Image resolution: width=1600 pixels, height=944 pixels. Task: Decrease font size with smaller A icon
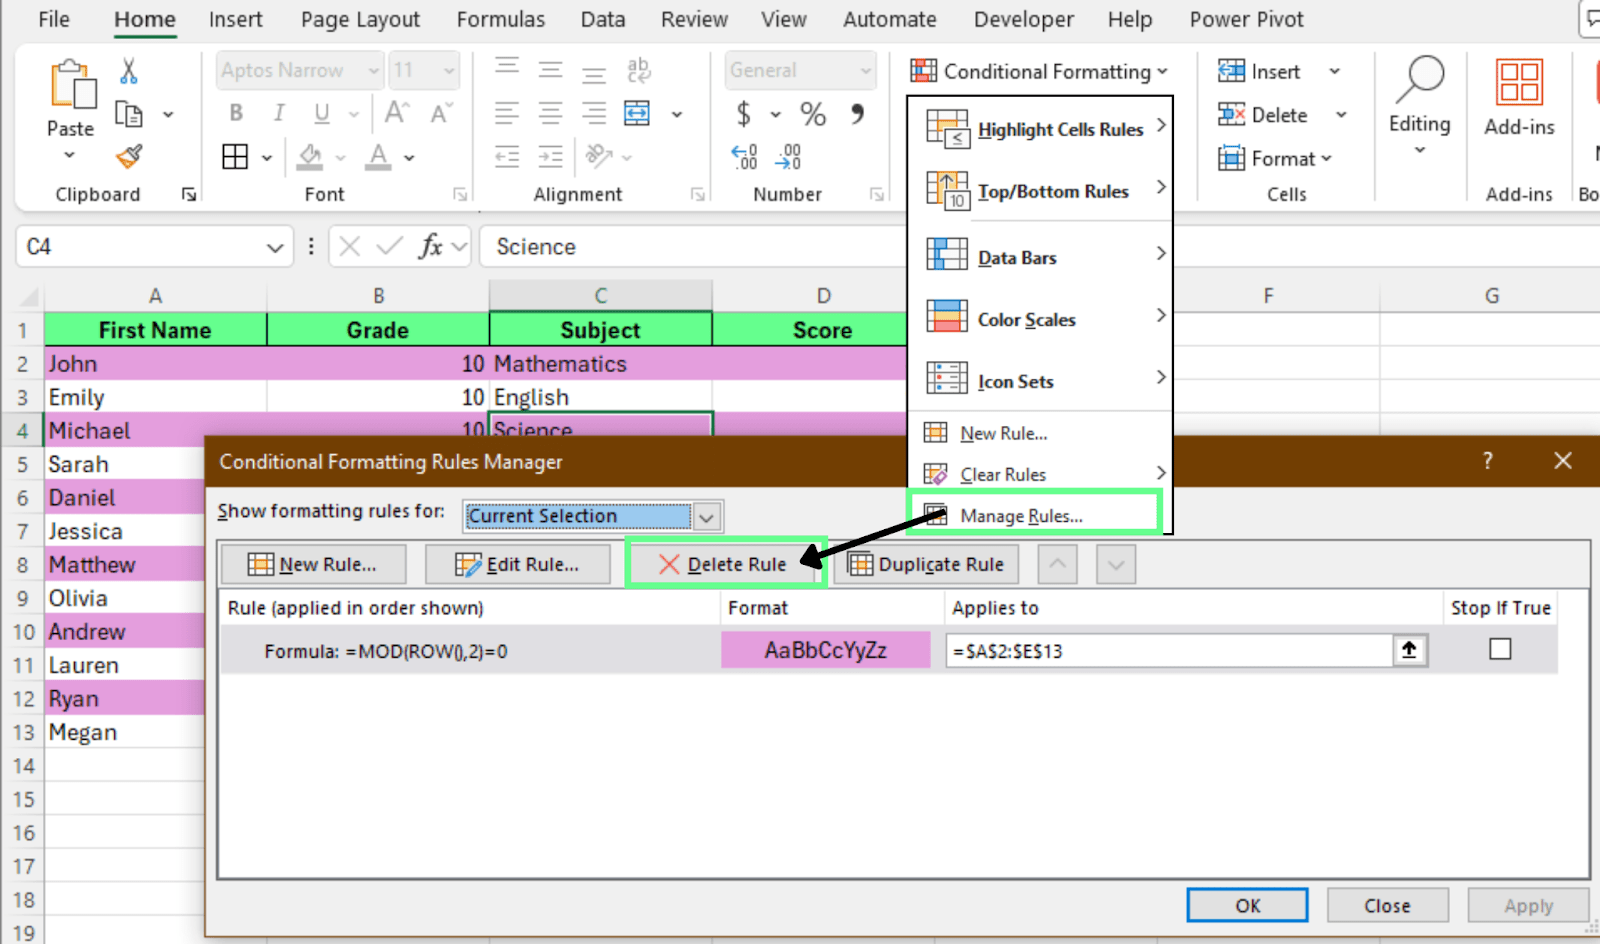(x=440, y=113)
